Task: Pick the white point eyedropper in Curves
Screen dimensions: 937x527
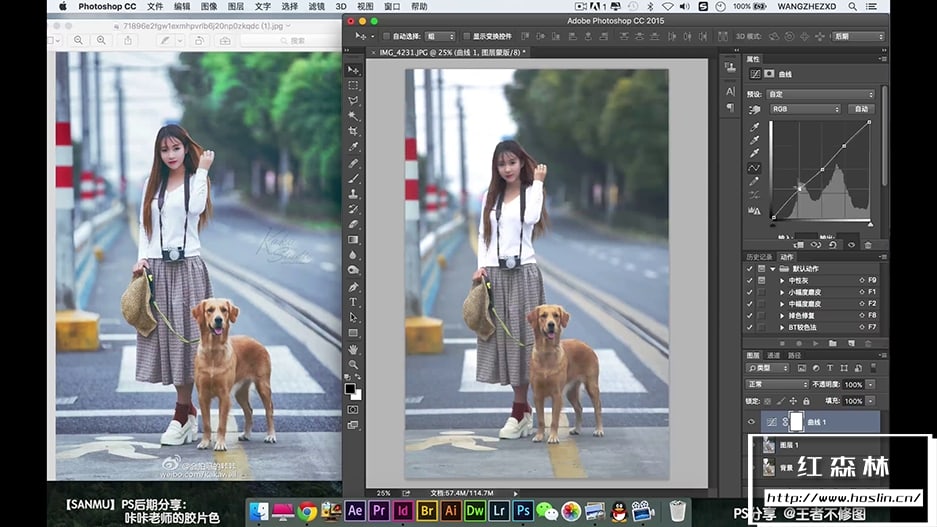Action: [754, 154]
